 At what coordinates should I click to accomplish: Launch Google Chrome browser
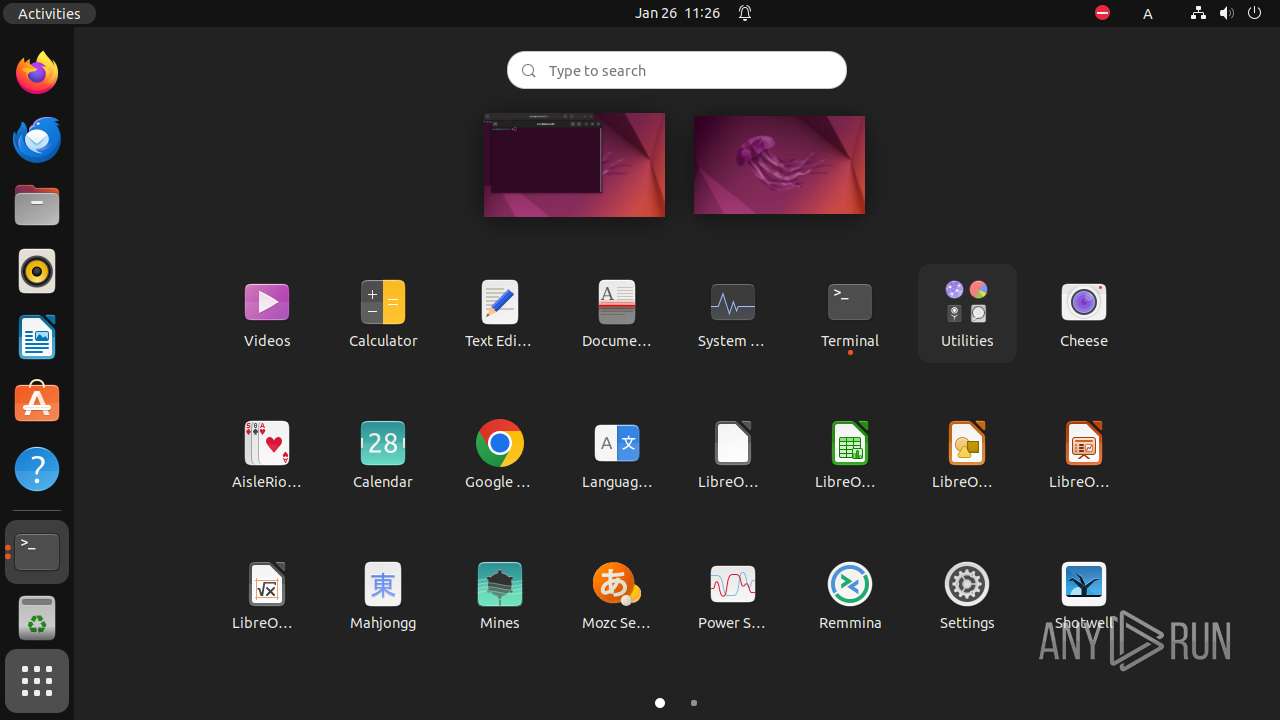pyautogui.click(x=500, y=454)
